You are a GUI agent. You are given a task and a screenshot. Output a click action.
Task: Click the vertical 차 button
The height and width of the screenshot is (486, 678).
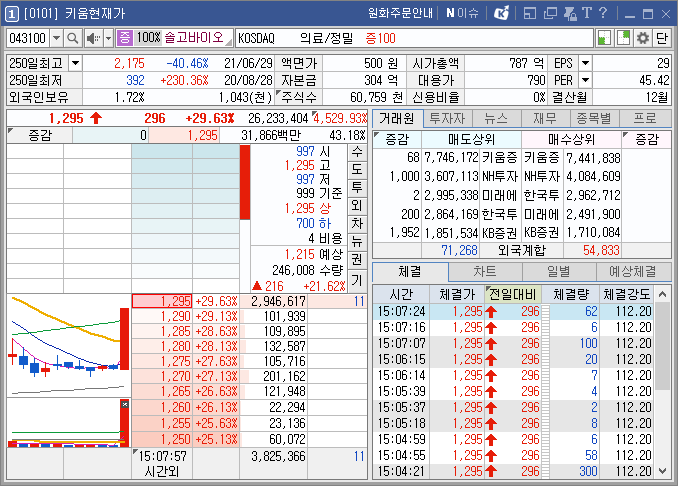357,224
